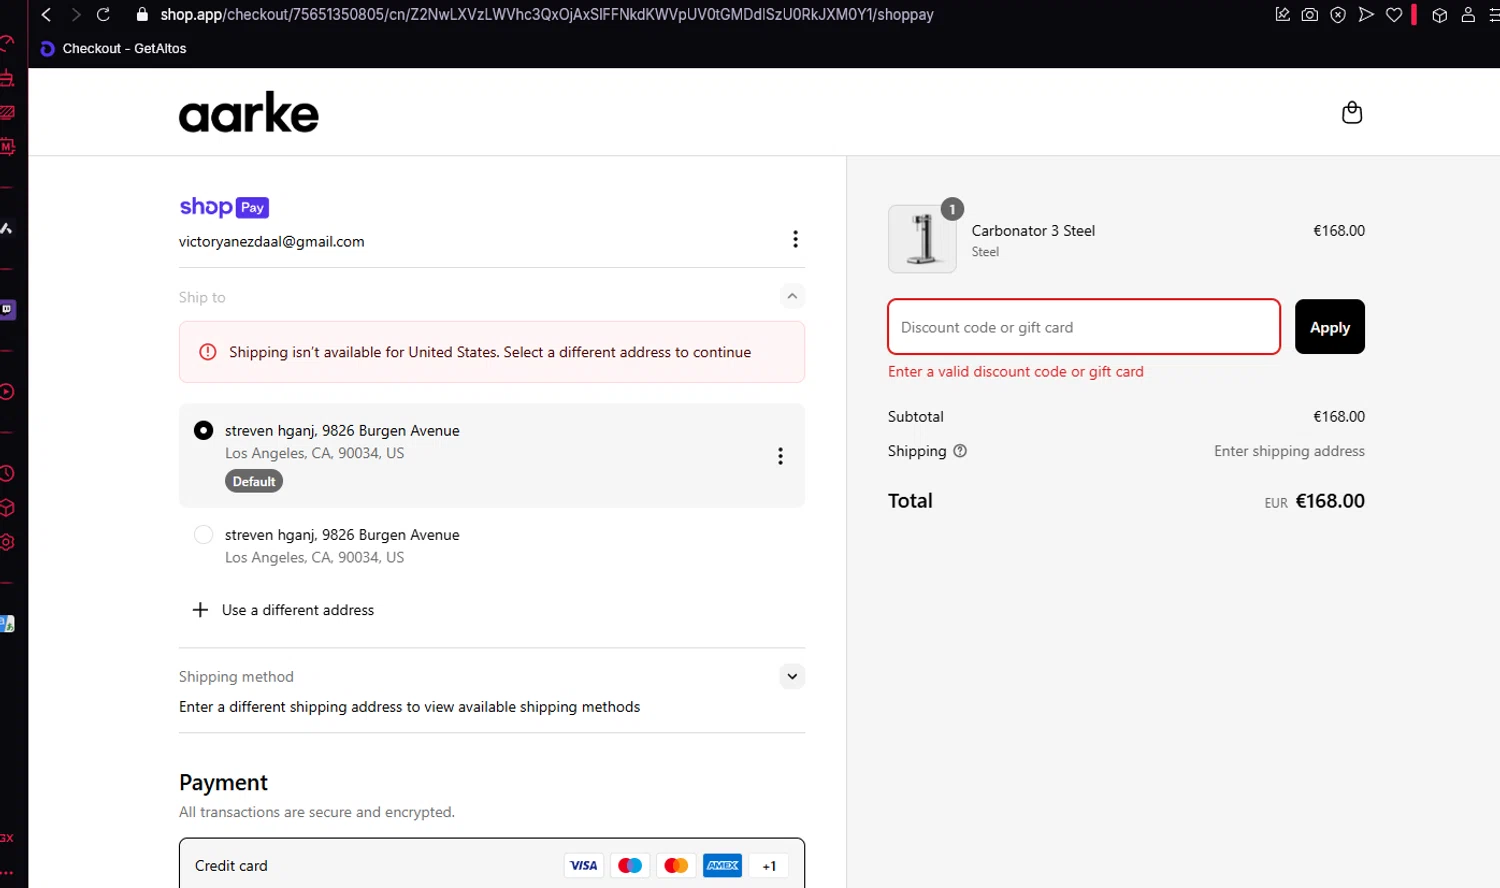Open Twitch from the browser sidebar
1500x888 pixels.
[x=7, y=310]
